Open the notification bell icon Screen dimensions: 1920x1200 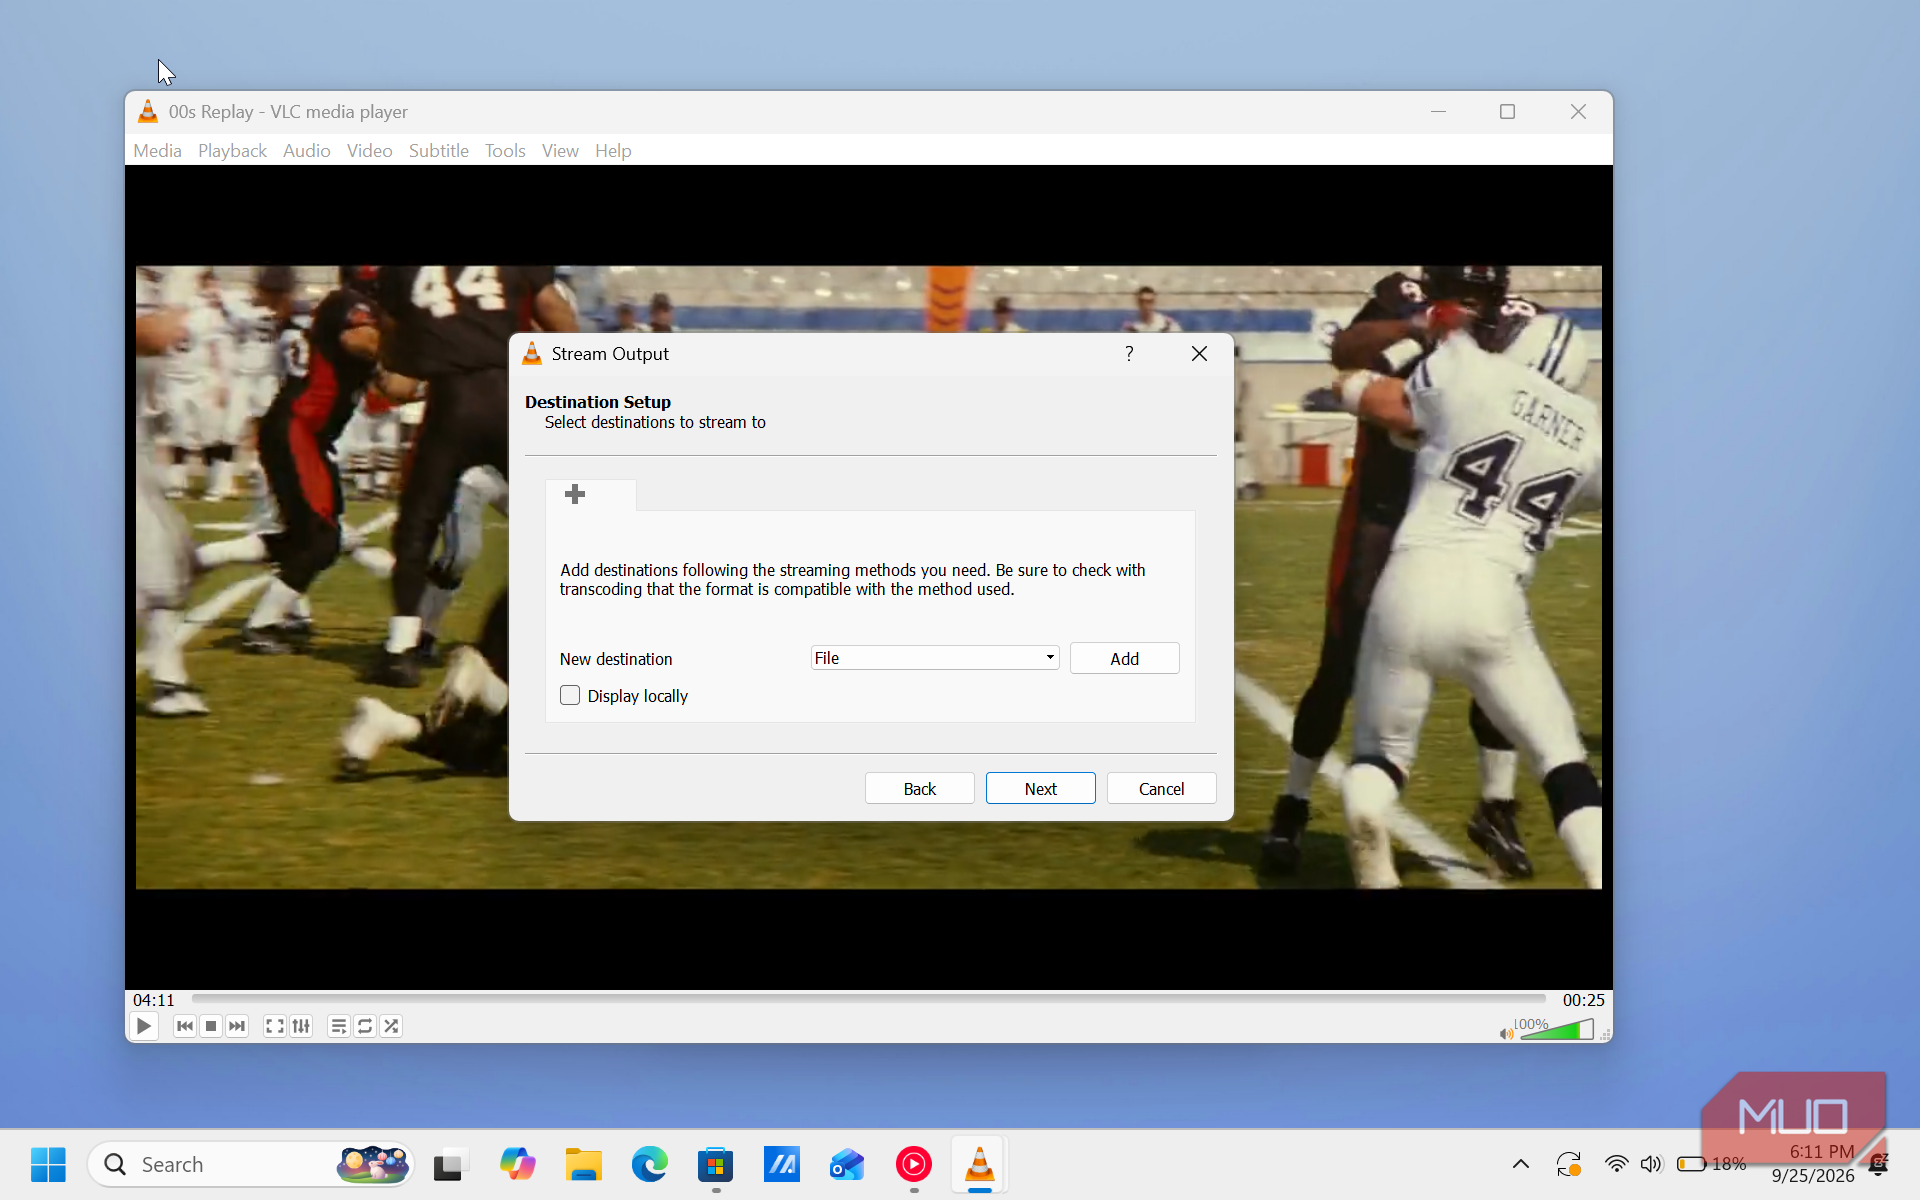(x=1878, y=1164)
